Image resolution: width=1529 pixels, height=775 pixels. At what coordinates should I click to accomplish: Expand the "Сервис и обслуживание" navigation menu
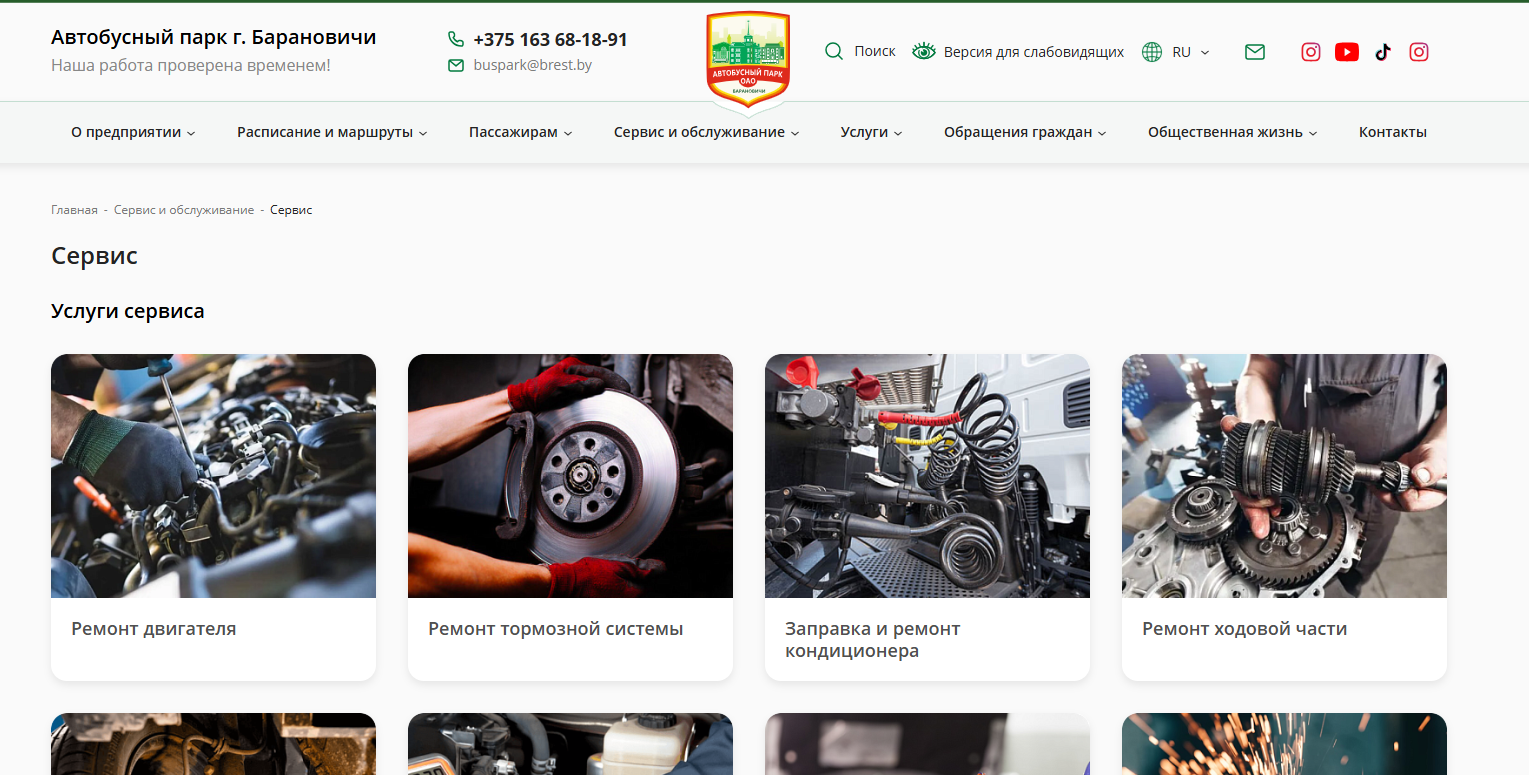706,132
